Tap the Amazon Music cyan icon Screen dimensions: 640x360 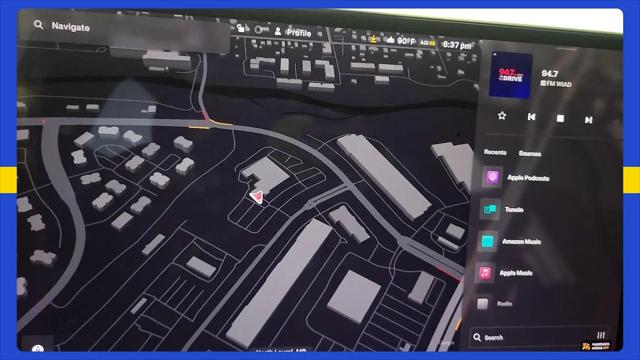pyautogui.click(x=487, y=241)
